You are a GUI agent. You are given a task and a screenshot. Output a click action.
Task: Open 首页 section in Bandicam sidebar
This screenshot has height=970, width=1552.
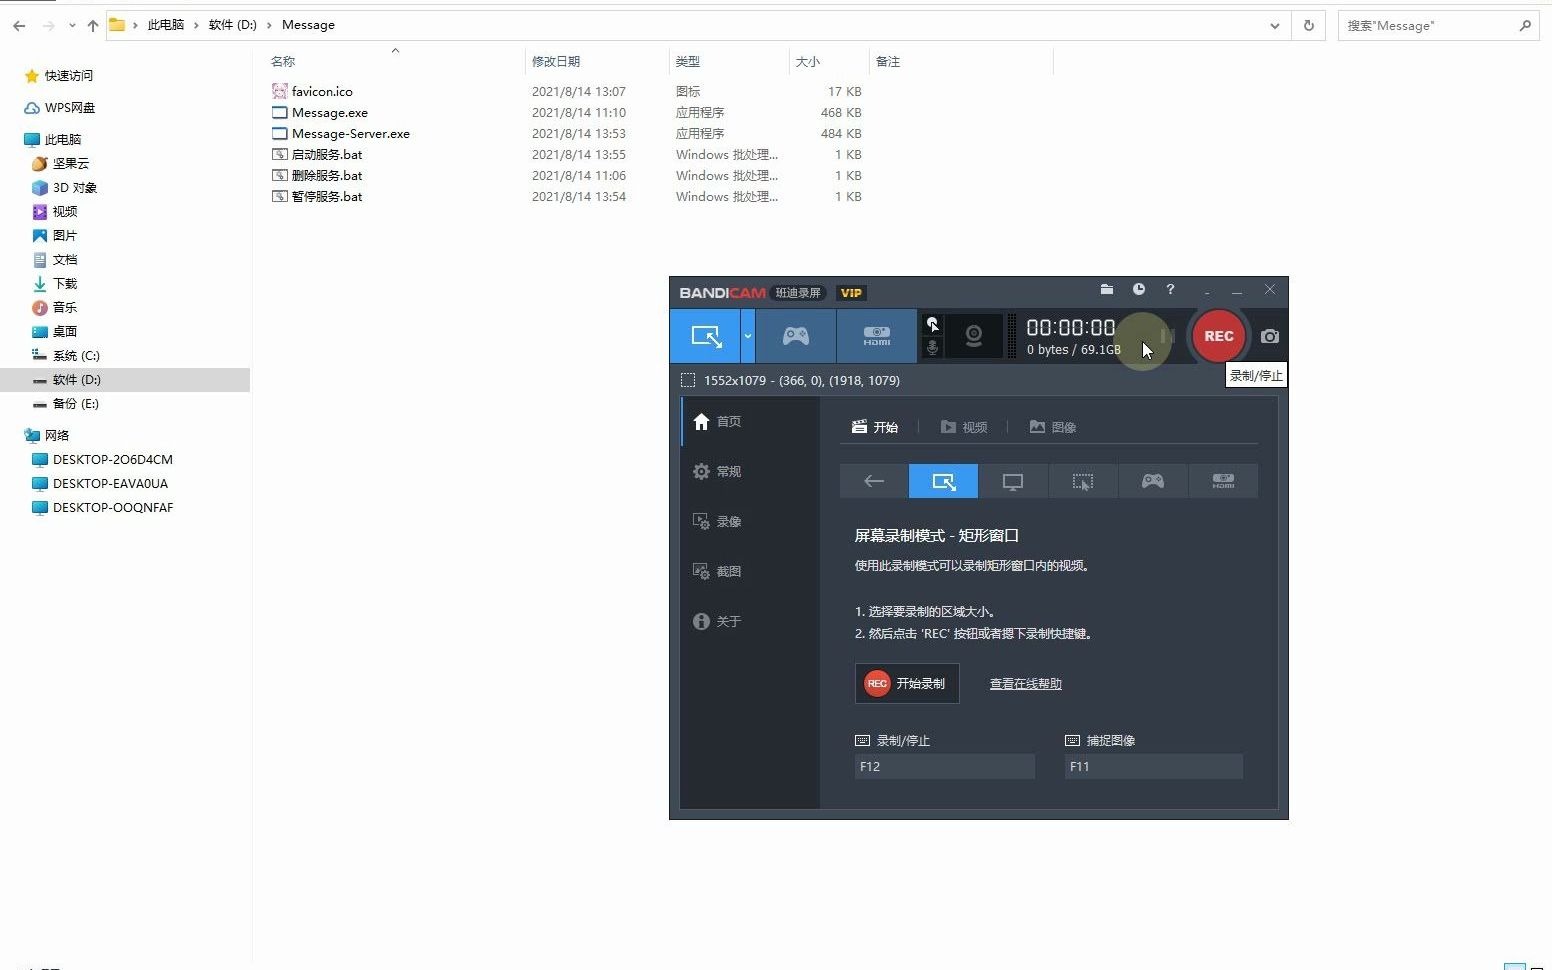pos(750,421)
